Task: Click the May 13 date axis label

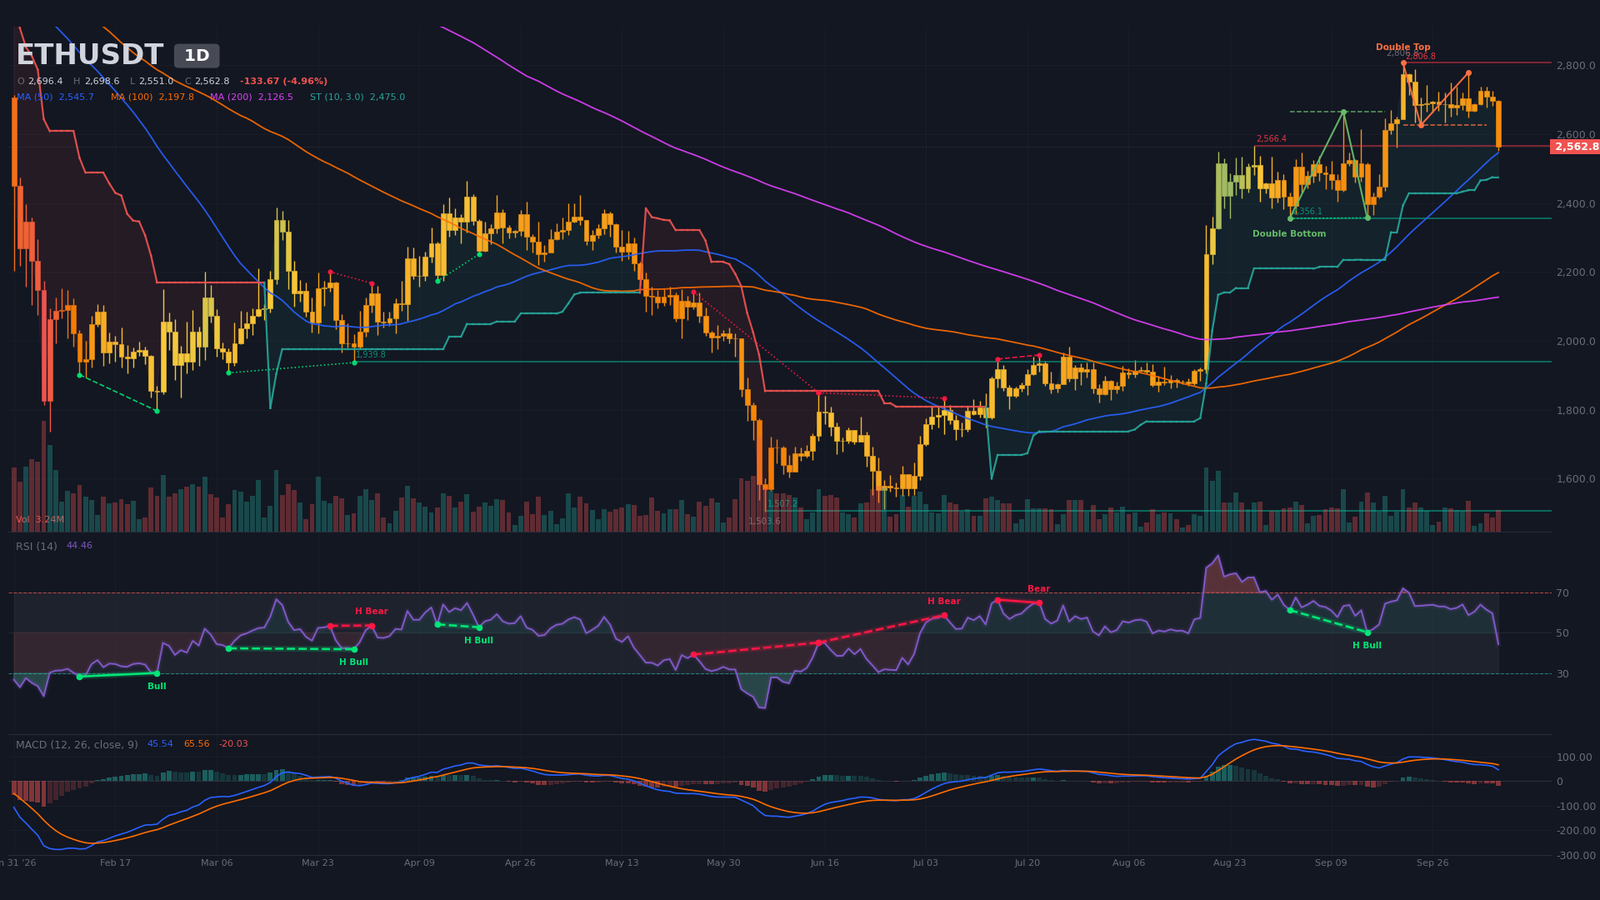Action: (x=621, y=863)
